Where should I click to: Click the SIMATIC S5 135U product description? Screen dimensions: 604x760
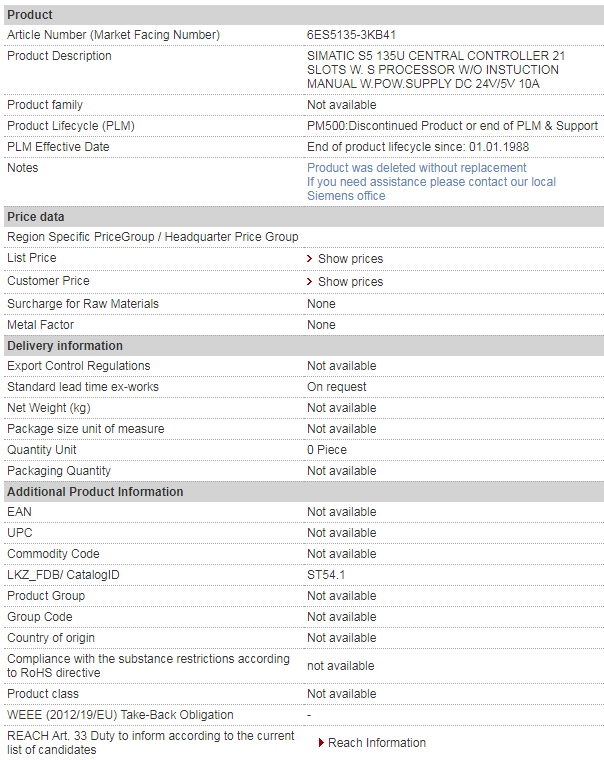pyautogui.click(x=436, y=70)
